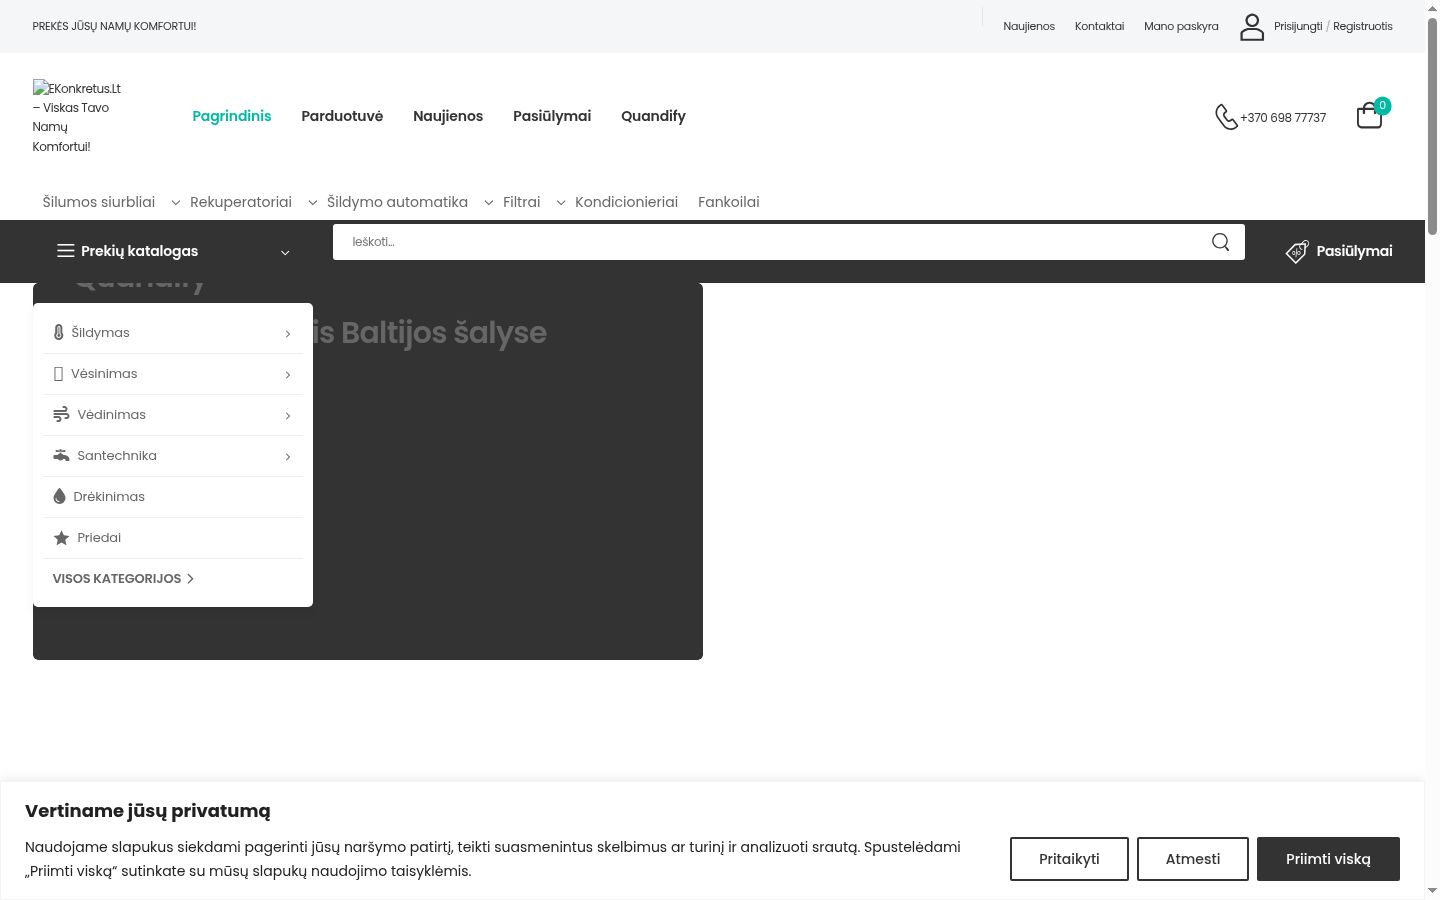Open the Kontaktai link
The image size is (1440, 900).
[x=1099, y=26]
